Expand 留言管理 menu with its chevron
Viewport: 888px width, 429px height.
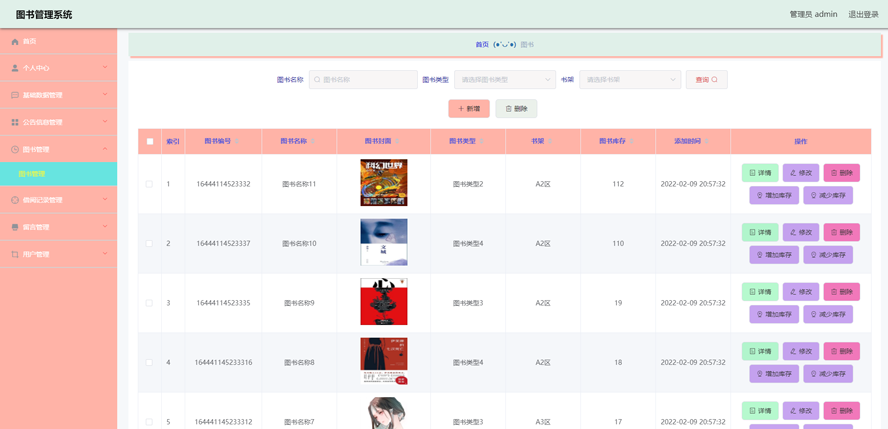coord(105,227)
